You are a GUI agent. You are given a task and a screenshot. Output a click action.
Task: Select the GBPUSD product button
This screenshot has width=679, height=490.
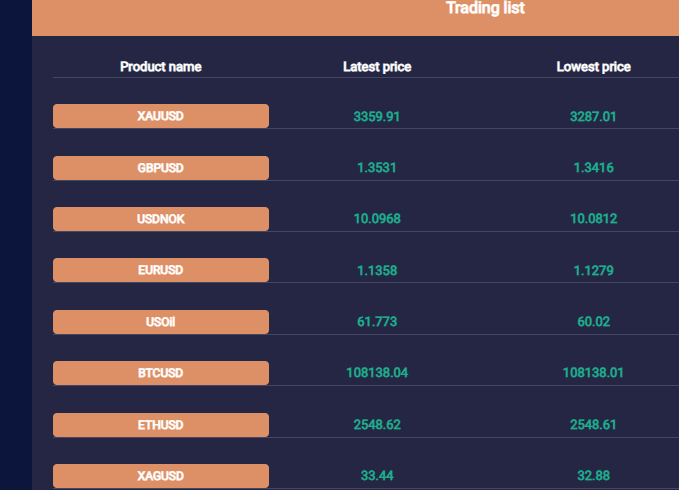[x=160, y=168]
